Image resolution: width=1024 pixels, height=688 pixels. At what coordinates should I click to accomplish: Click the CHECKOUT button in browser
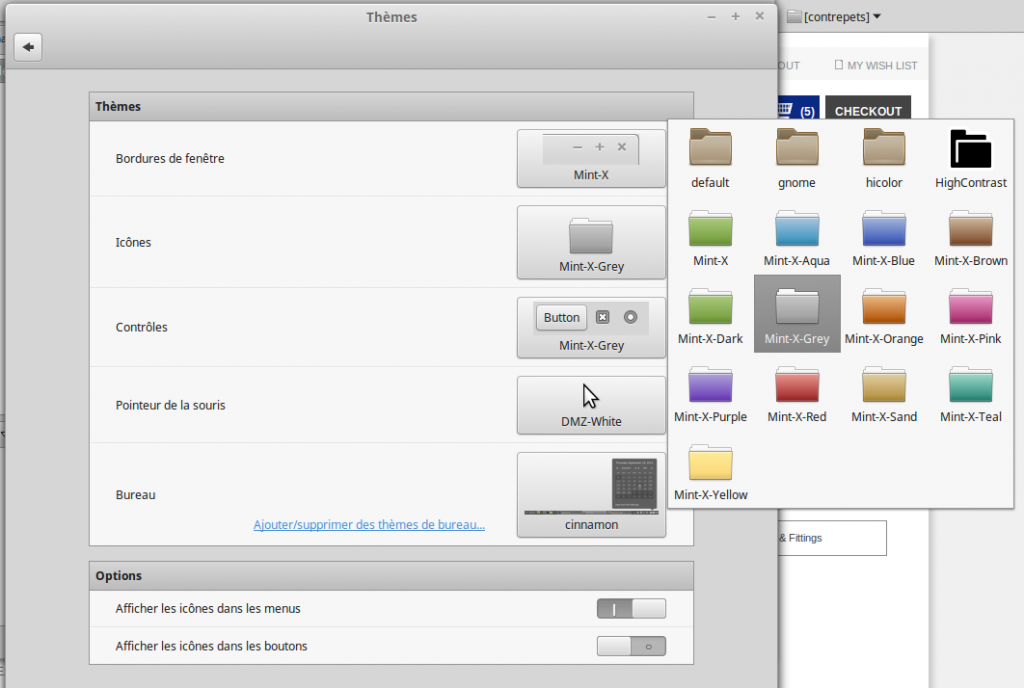point(867,110)
